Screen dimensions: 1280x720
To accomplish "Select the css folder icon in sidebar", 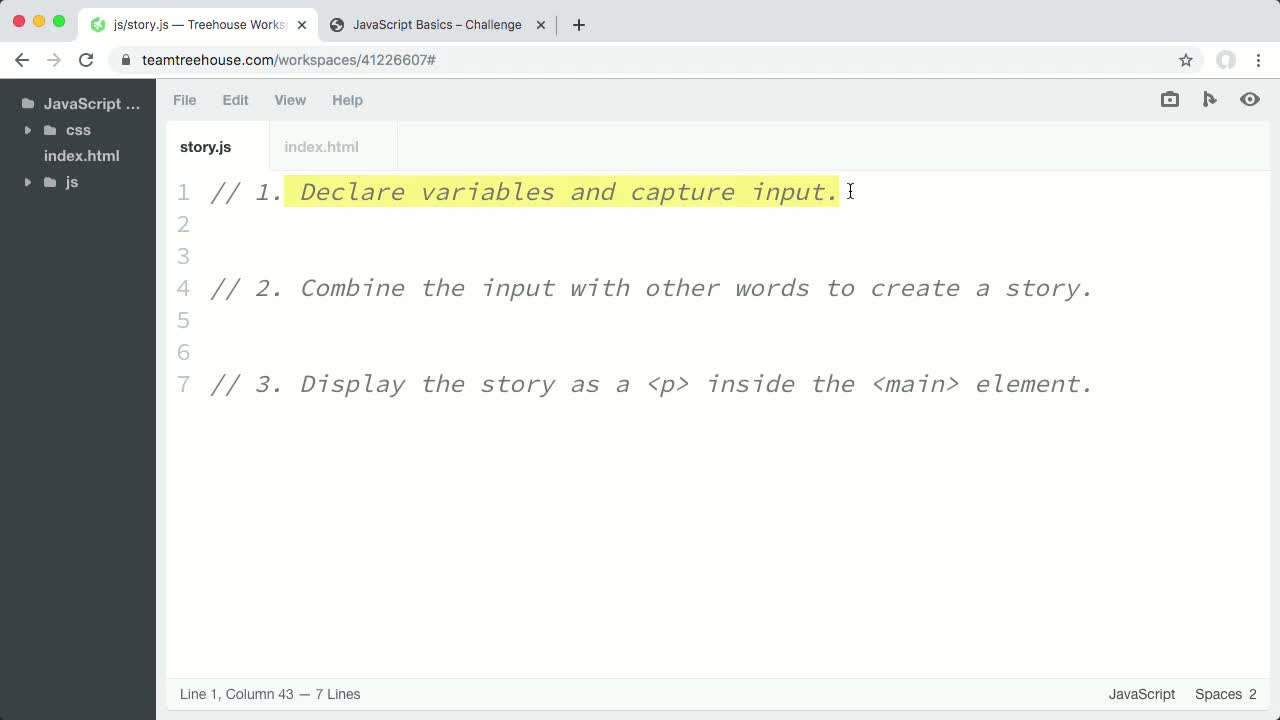I will 50,130.
